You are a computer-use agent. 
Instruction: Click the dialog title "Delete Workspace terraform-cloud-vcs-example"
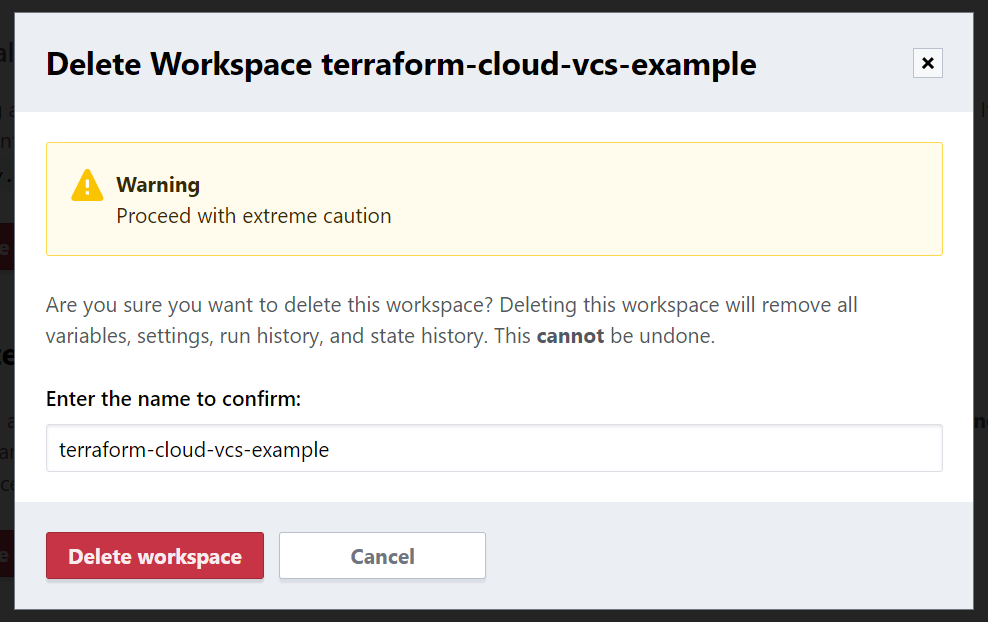(x=401, y=65)
